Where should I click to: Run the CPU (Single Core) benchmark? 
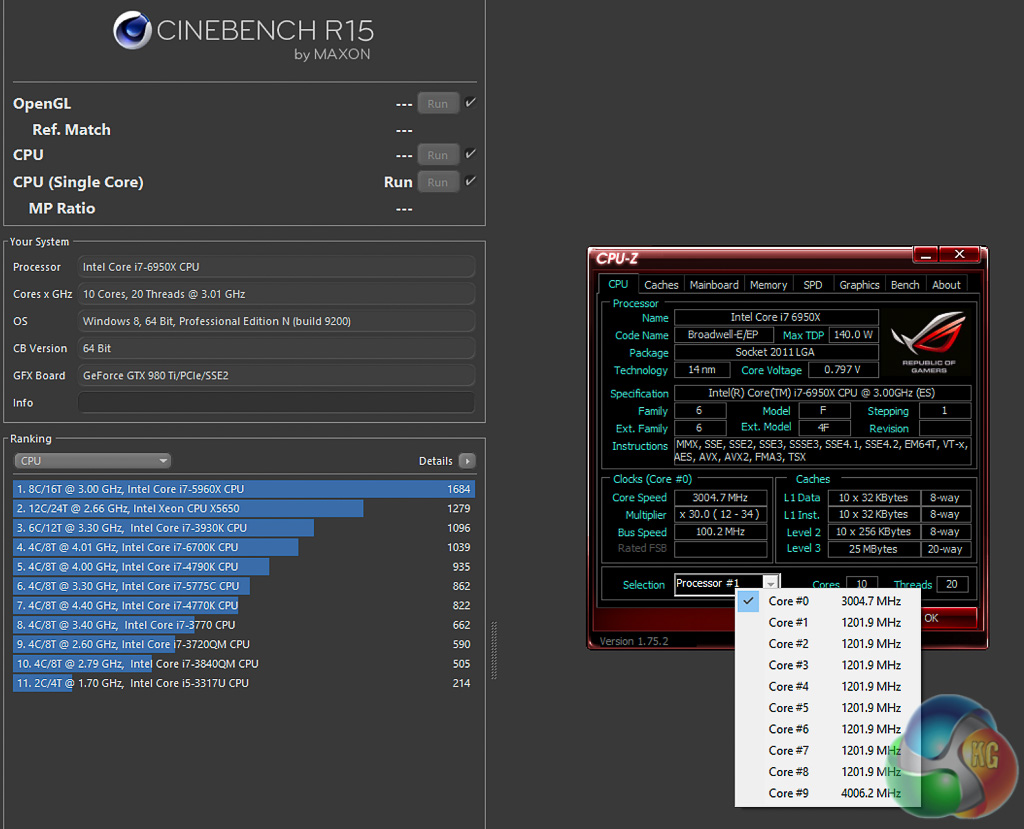click(438, 182)
